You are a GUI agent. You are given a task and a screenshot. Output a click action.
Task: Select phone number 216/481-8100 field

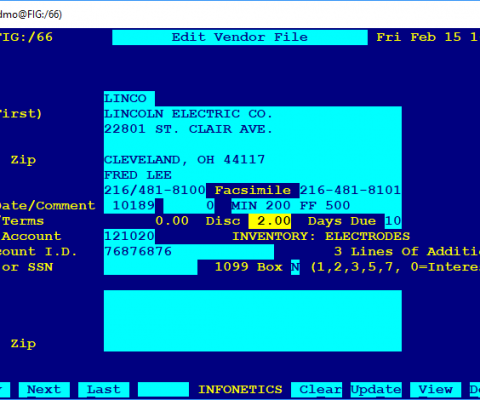pyautogui.click(x=155, y=191)
